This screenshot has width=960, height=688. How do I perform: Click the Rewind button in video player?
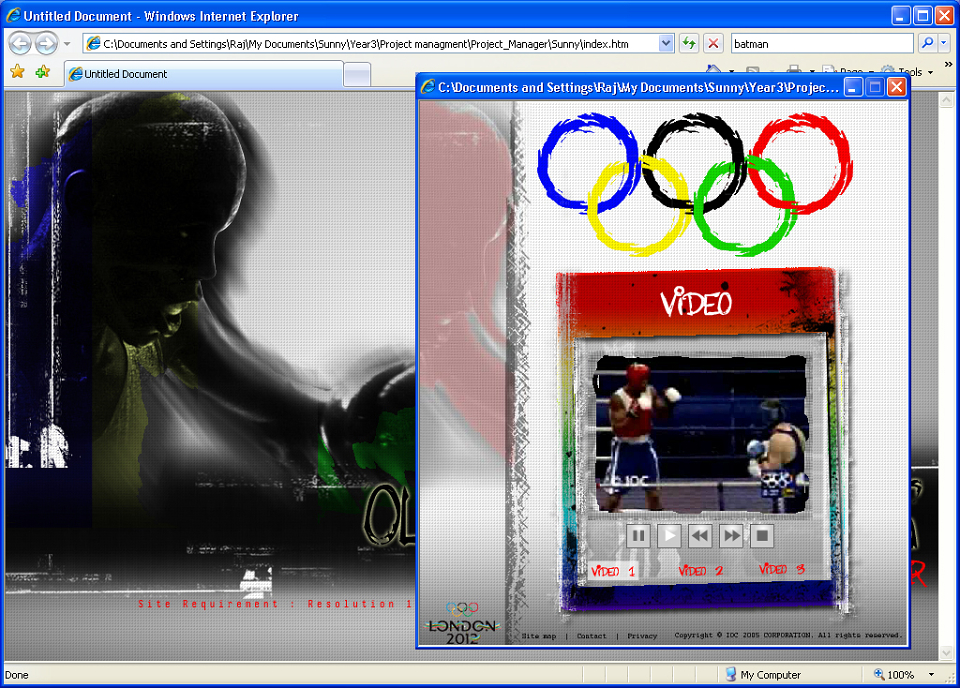point(700,536)
